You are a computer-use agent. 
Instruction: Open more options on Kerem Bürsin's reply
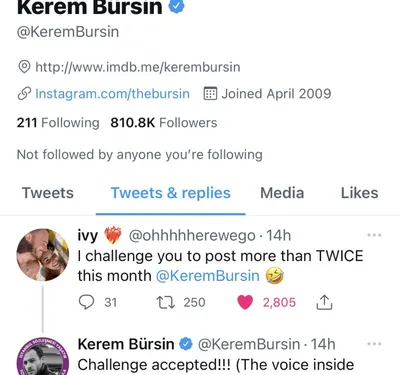[x=374, y=344]
